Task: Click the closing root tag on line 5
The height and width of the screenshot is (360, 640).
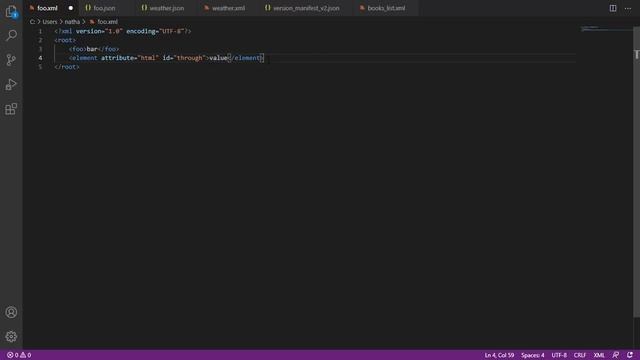Action: [x=67, y=67]
